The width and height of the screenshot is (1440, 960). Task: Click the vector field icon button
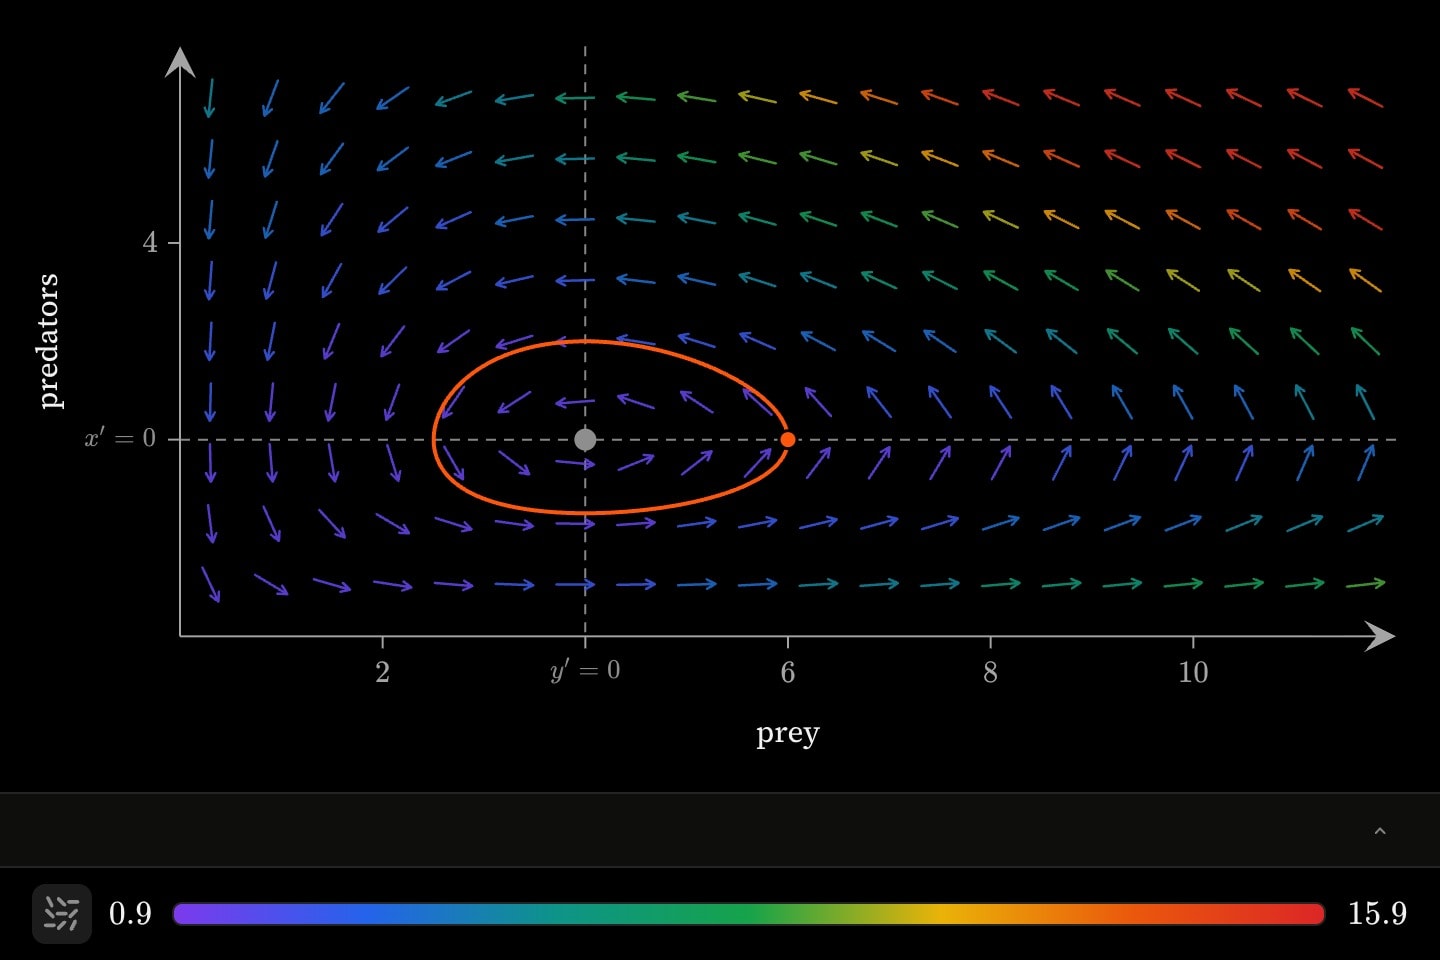[62, 914]
